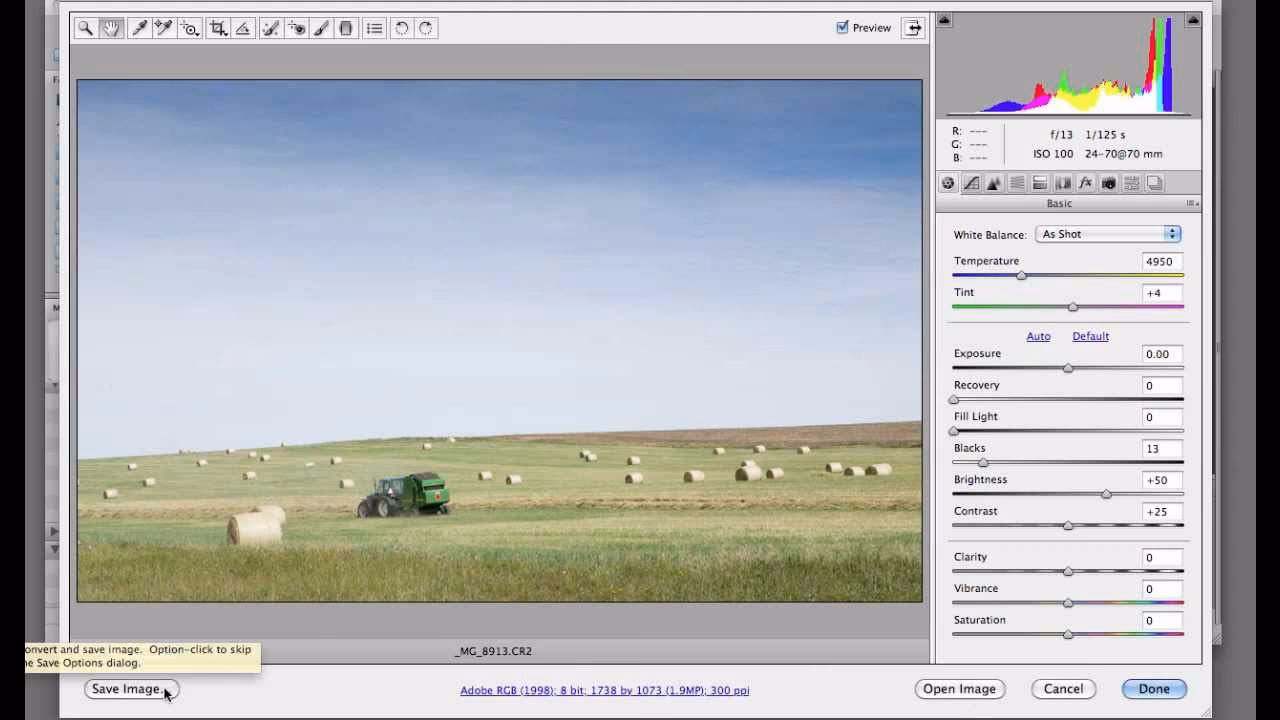1280x720 pixels.
Task: Open the White Balance dropdown
Action: coord(1108,233)
